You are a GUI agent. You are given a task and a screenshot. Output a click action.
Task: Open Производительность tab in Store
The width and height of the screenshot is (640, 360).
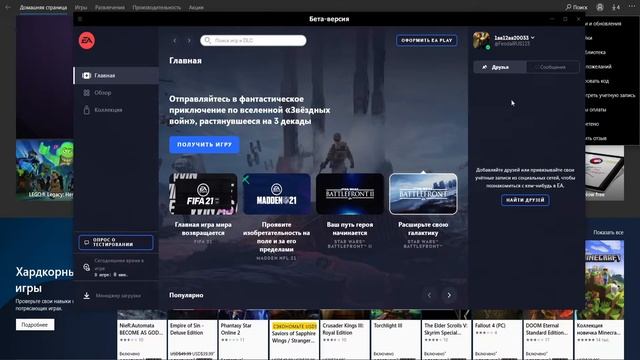(156, 7)
